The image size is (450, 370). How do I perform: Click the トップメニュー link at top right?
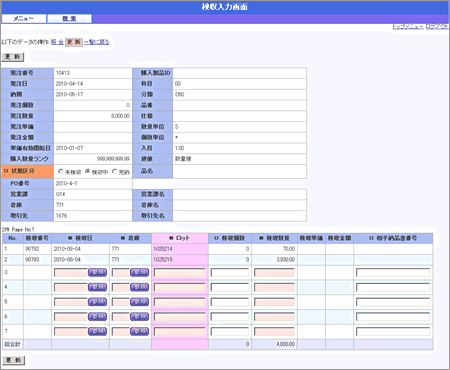coord(408,26)
